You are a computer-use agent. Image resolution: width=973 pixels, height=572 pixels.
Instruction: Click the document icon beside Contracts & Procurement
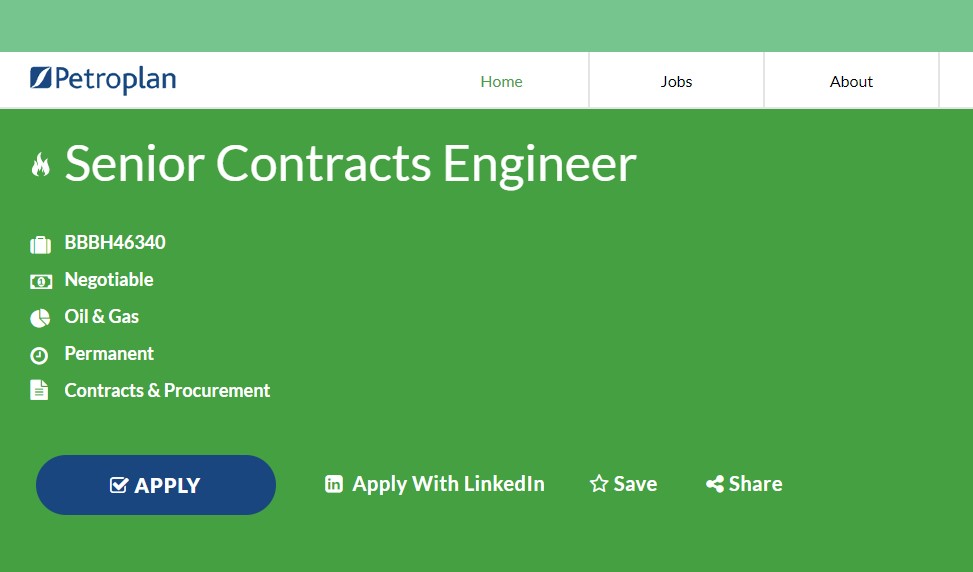[39, 390]
